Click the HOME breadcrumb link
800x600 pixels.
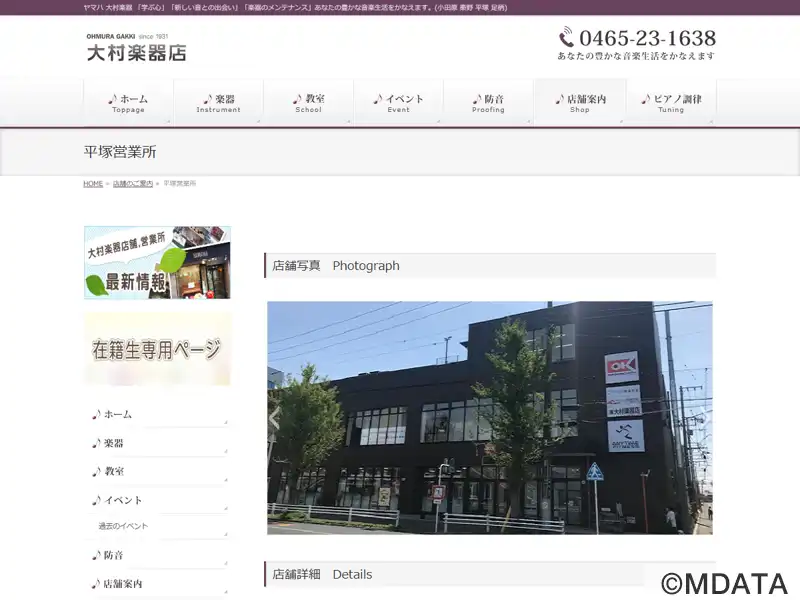click(x=93, y=184)
